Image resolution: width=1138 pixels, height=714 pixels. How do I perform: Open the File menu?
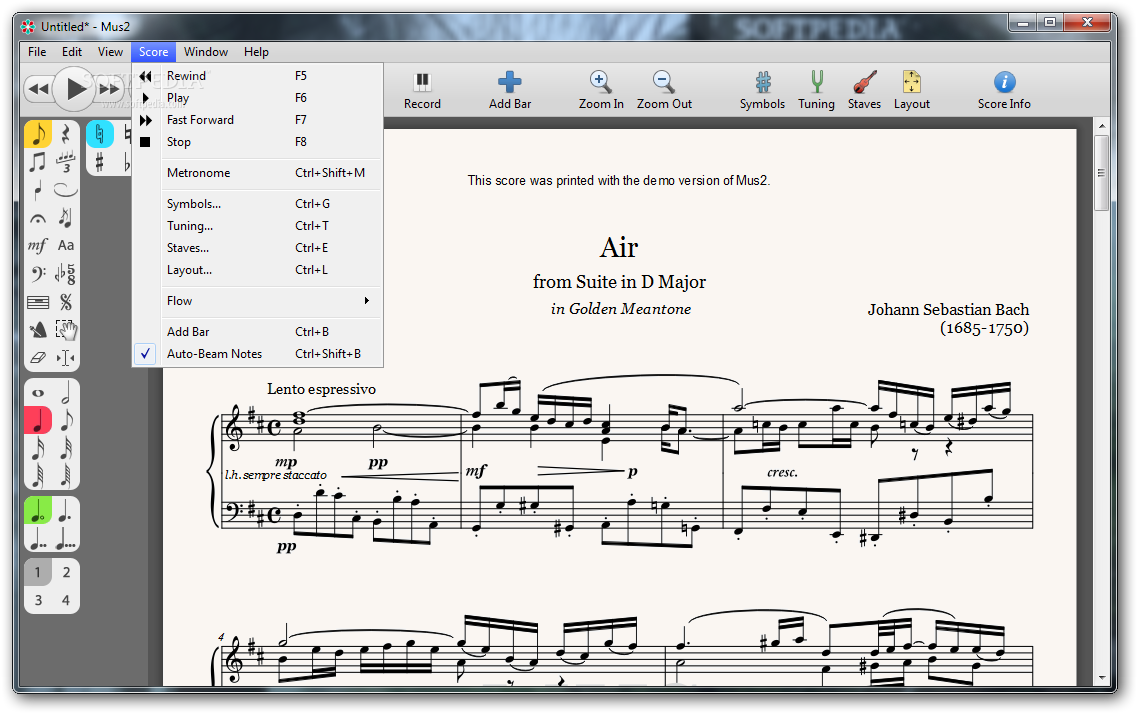point(37,52)
